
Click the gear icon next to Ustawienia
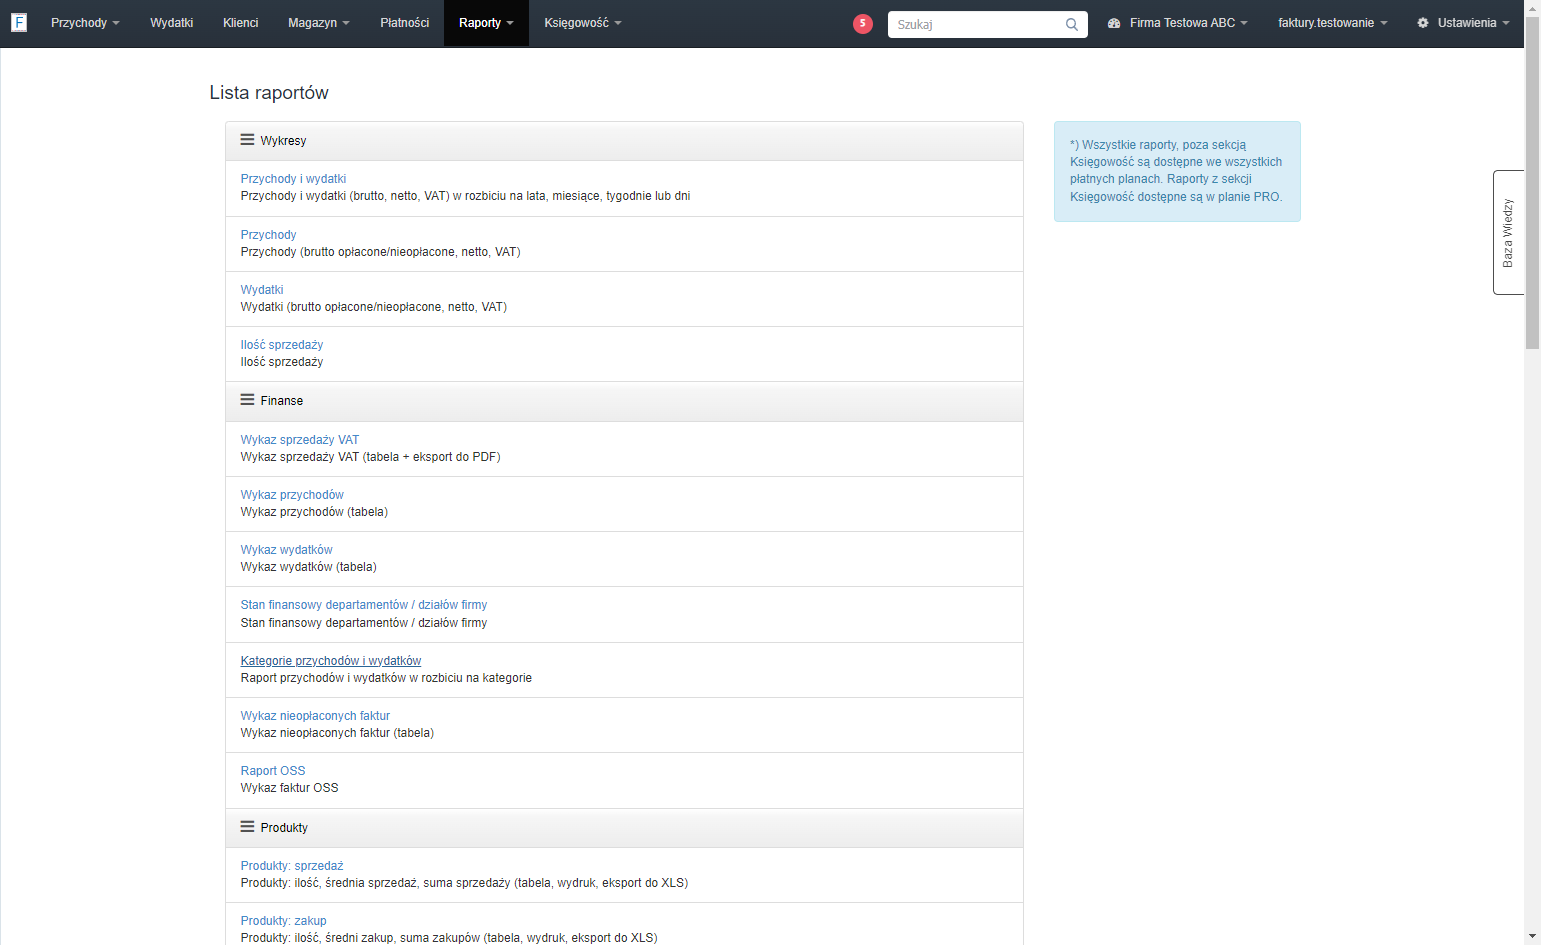tap(1423, 23)
